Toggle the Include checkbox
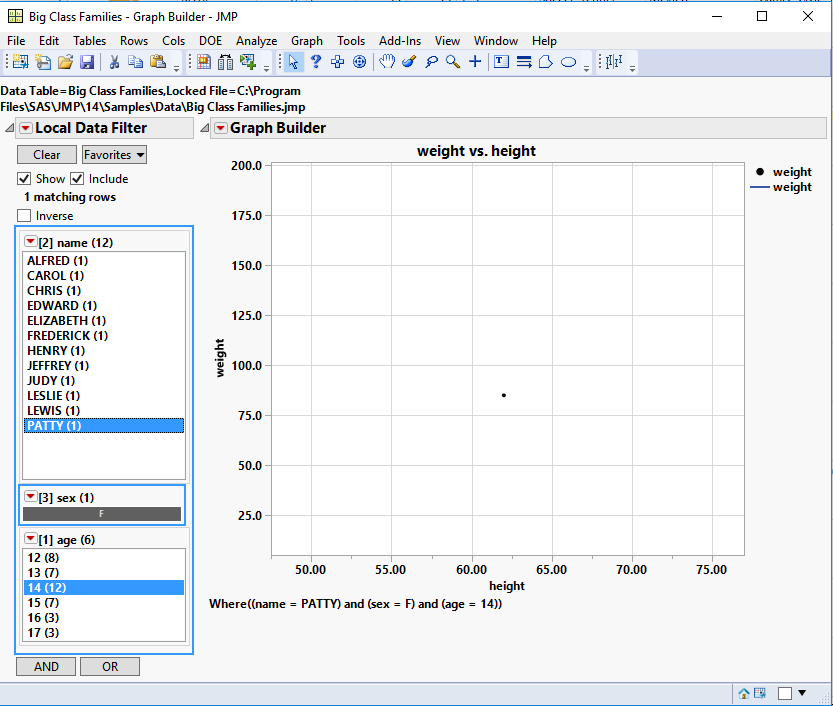The width and height of the screenshot is (833, 706). 77,179
